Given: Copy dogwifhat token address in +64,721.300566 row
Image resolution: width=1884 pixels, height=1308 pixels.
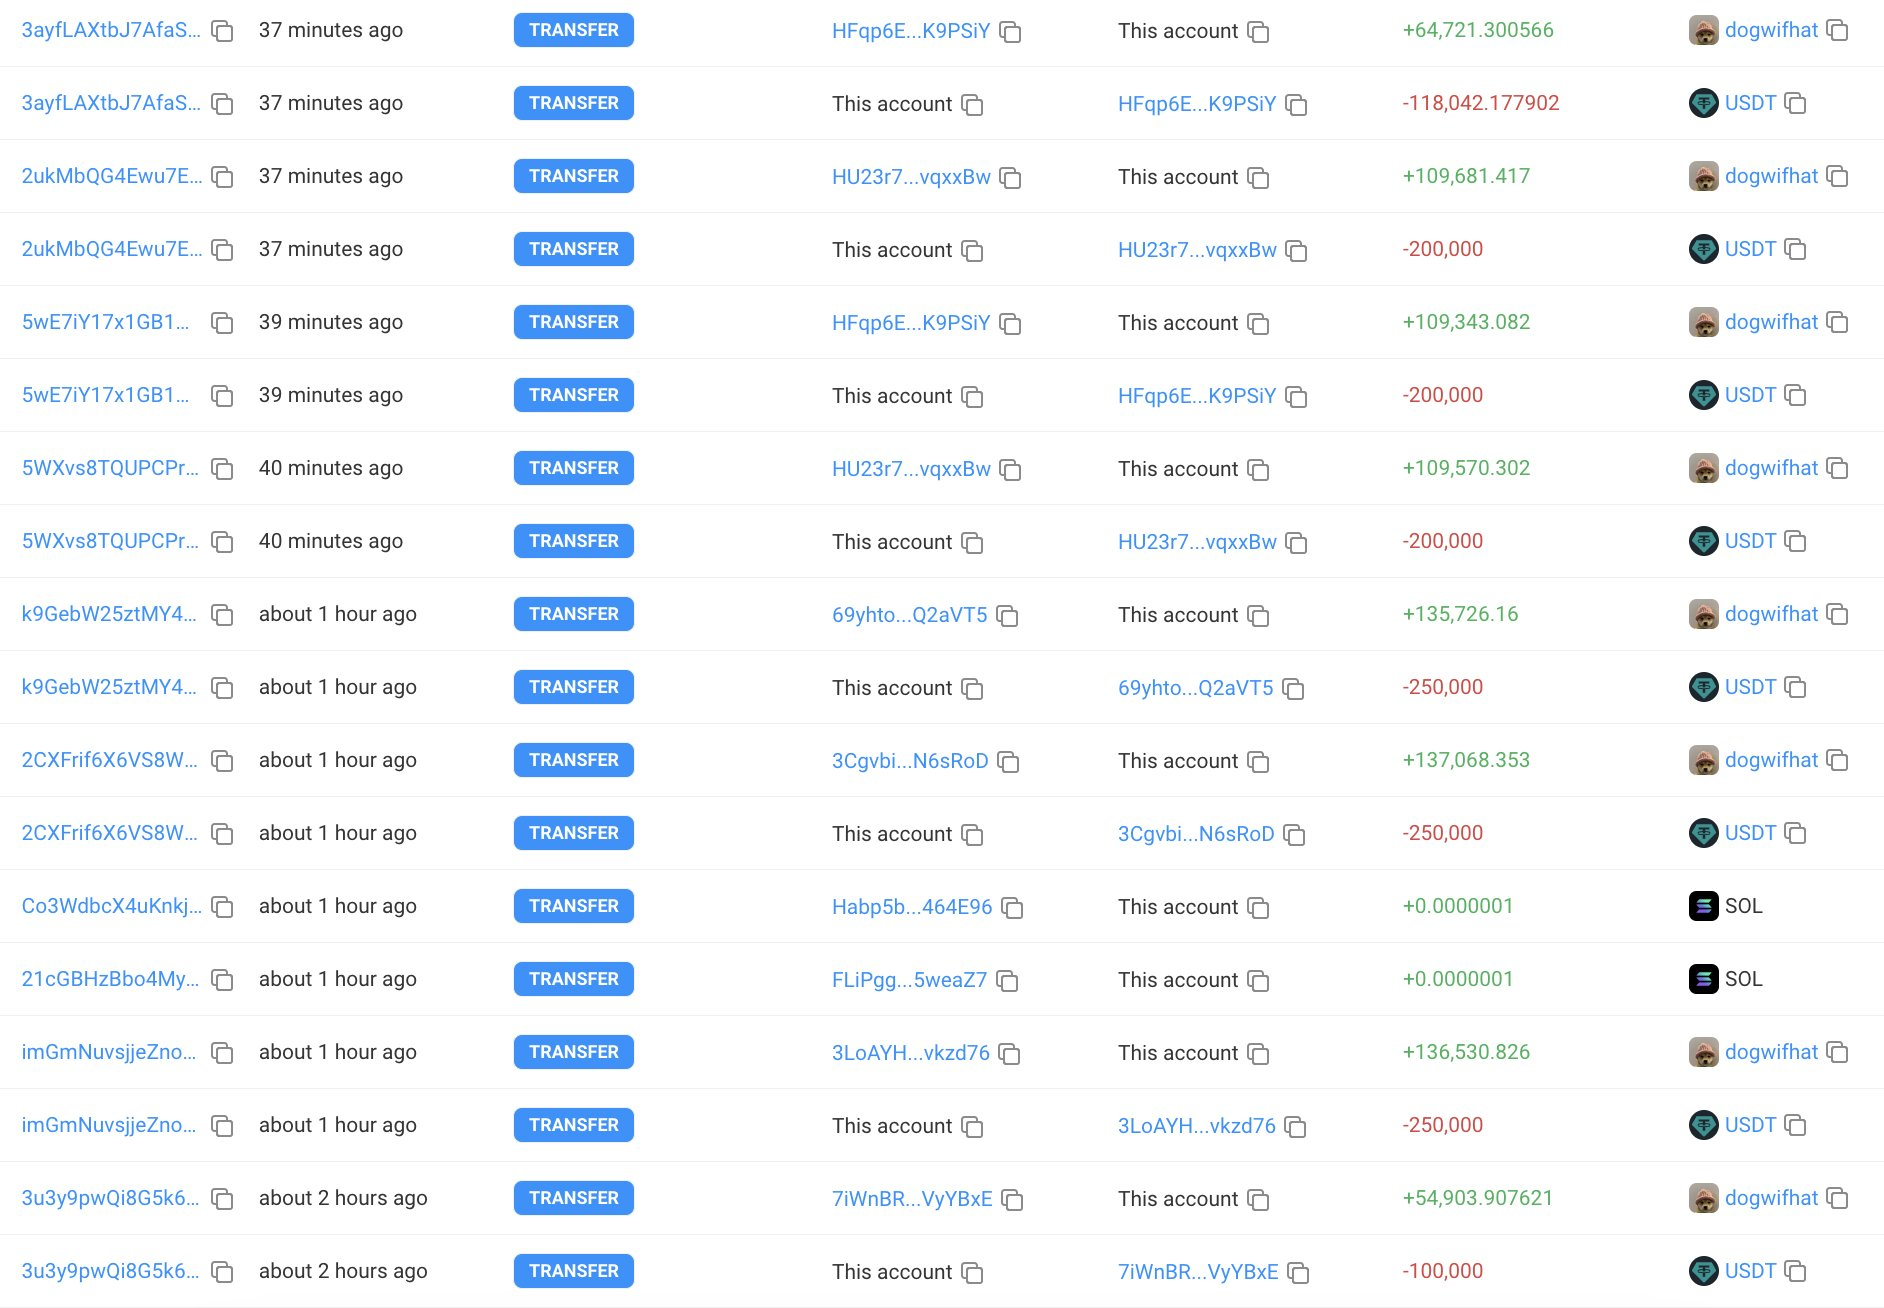Looking at the screenshot, I should click(x=1837, y=31).
